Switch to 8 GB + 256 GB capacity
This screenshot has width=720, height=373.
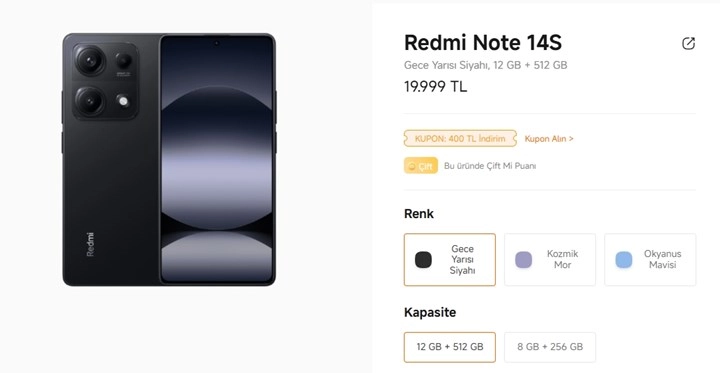click(x=550, y=347)
